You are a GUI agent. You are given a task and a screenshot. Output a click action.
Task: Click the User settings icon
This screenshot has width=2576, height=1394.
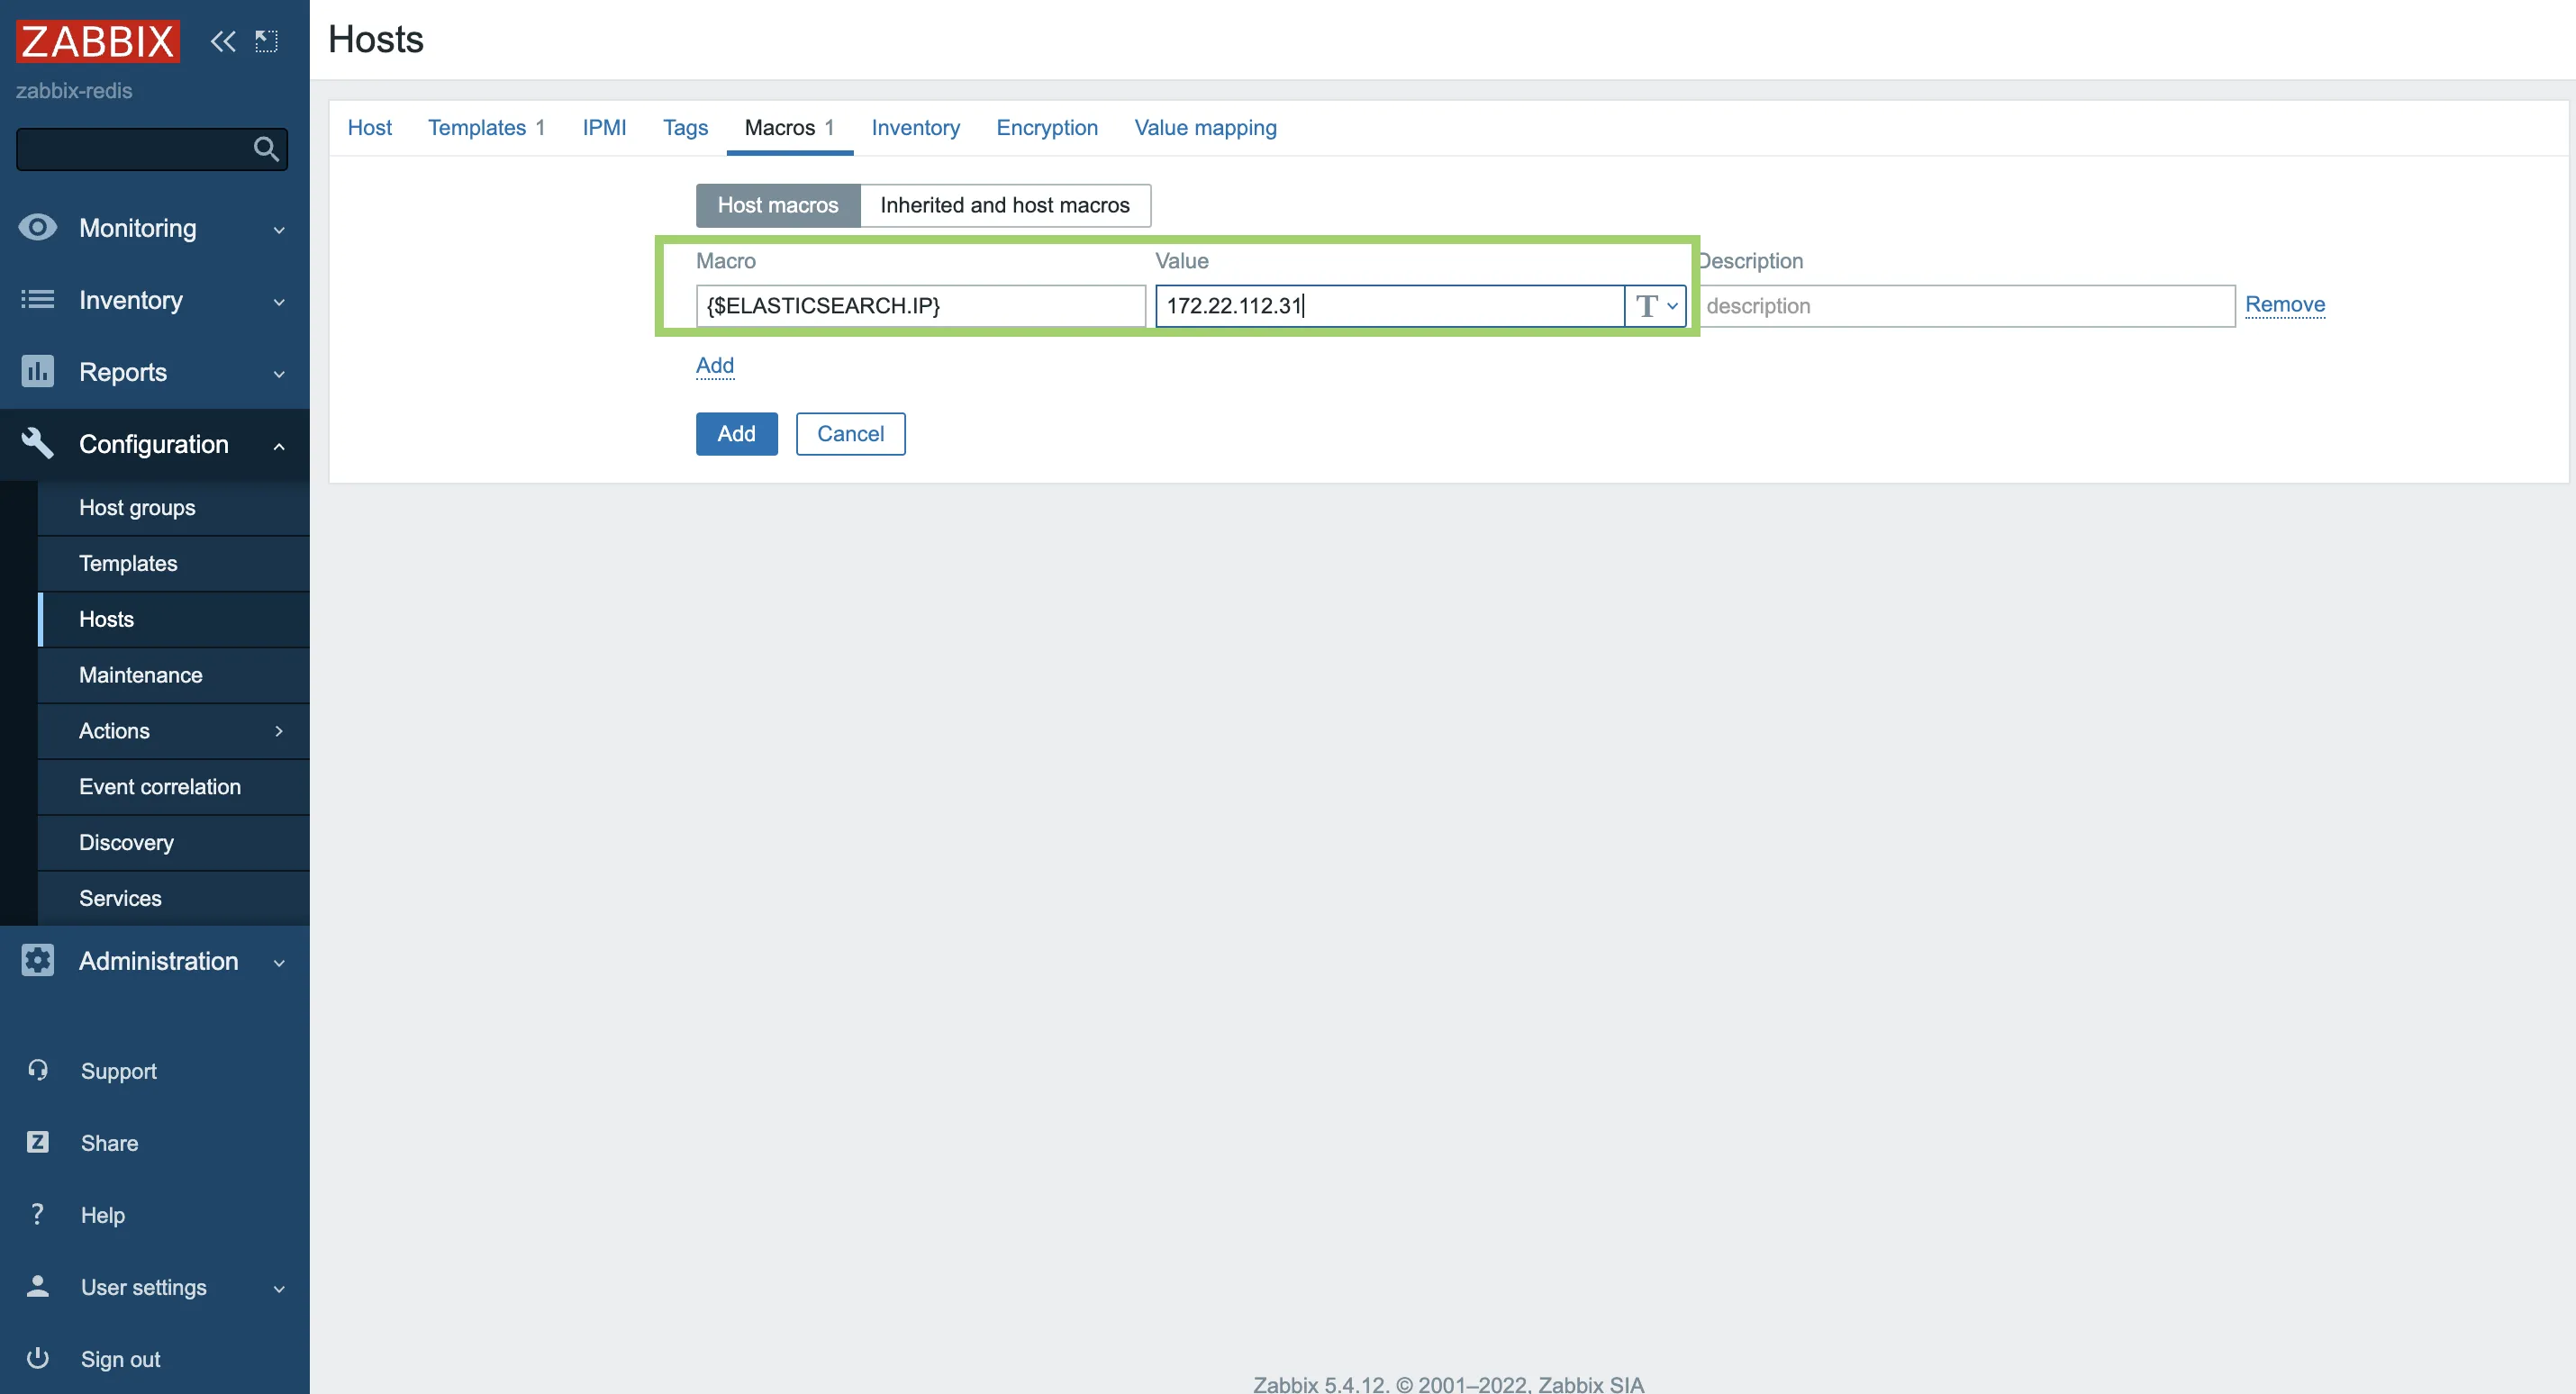[x=36, y=1286]
